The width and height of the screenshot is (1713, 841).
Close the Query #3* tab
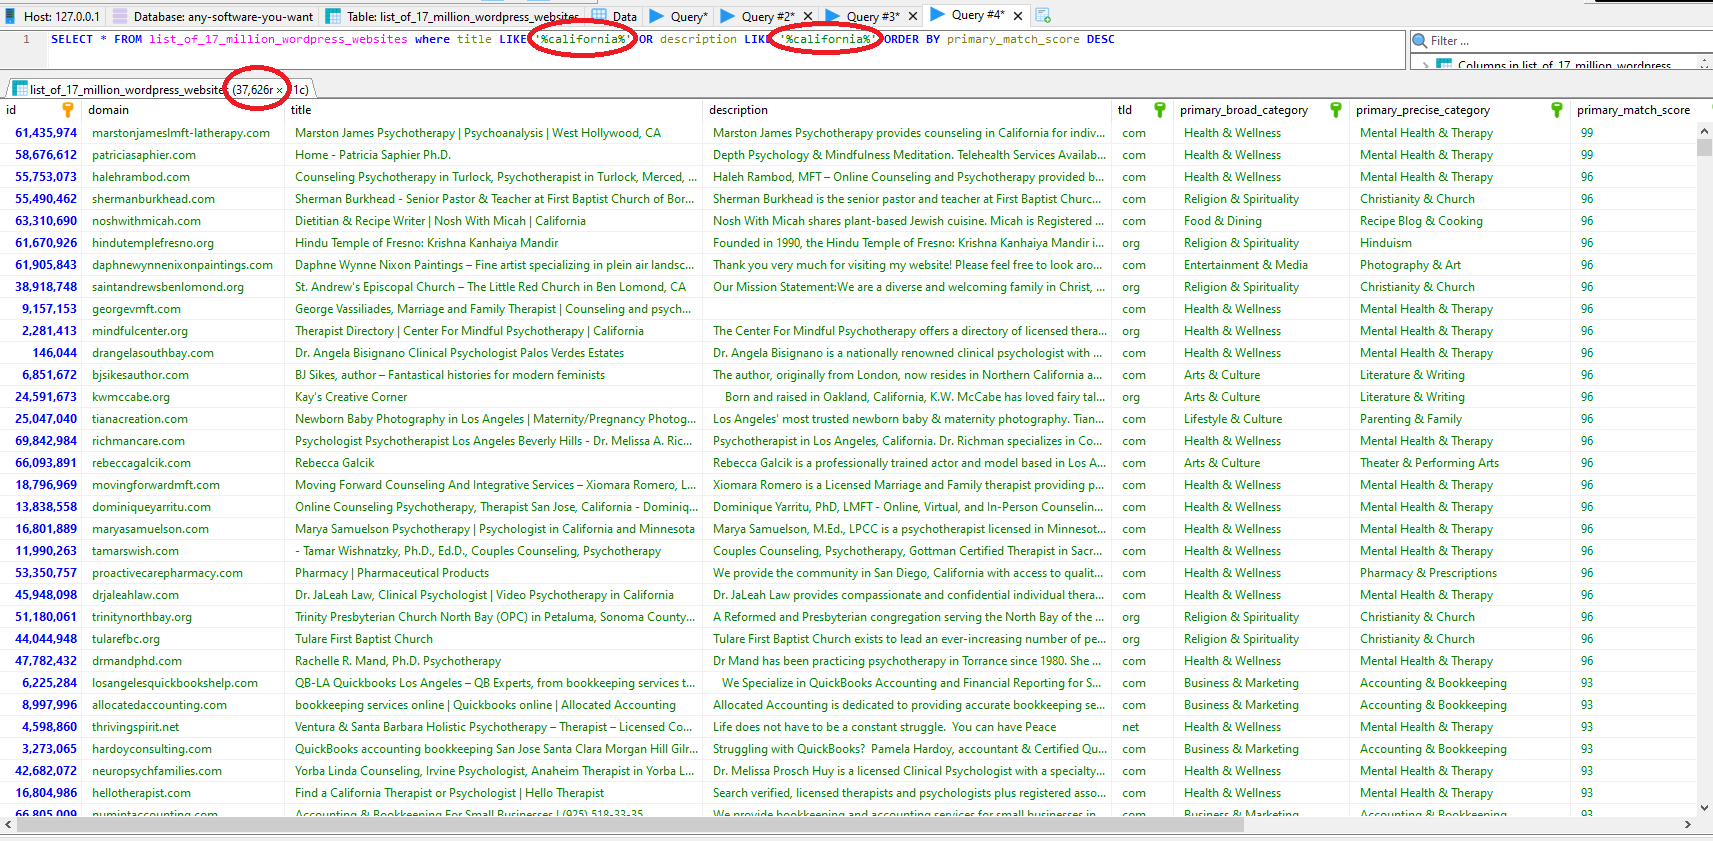913,16
